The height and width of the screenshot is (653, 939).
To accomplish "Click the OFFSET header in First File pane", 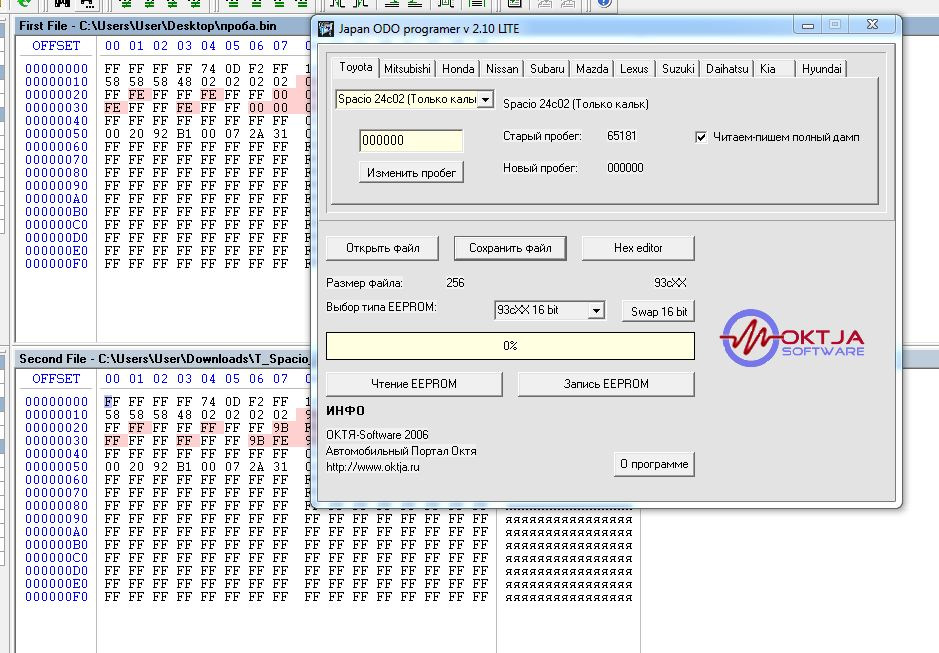I will 56,46.
